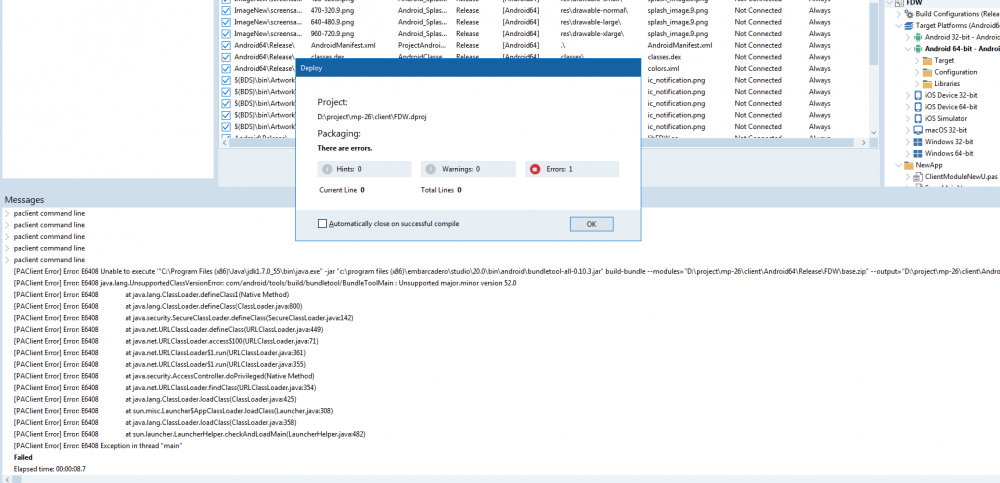This screenshot has width=1000, height=483.
Task: Expand the Target folder node
Action: 917,61
